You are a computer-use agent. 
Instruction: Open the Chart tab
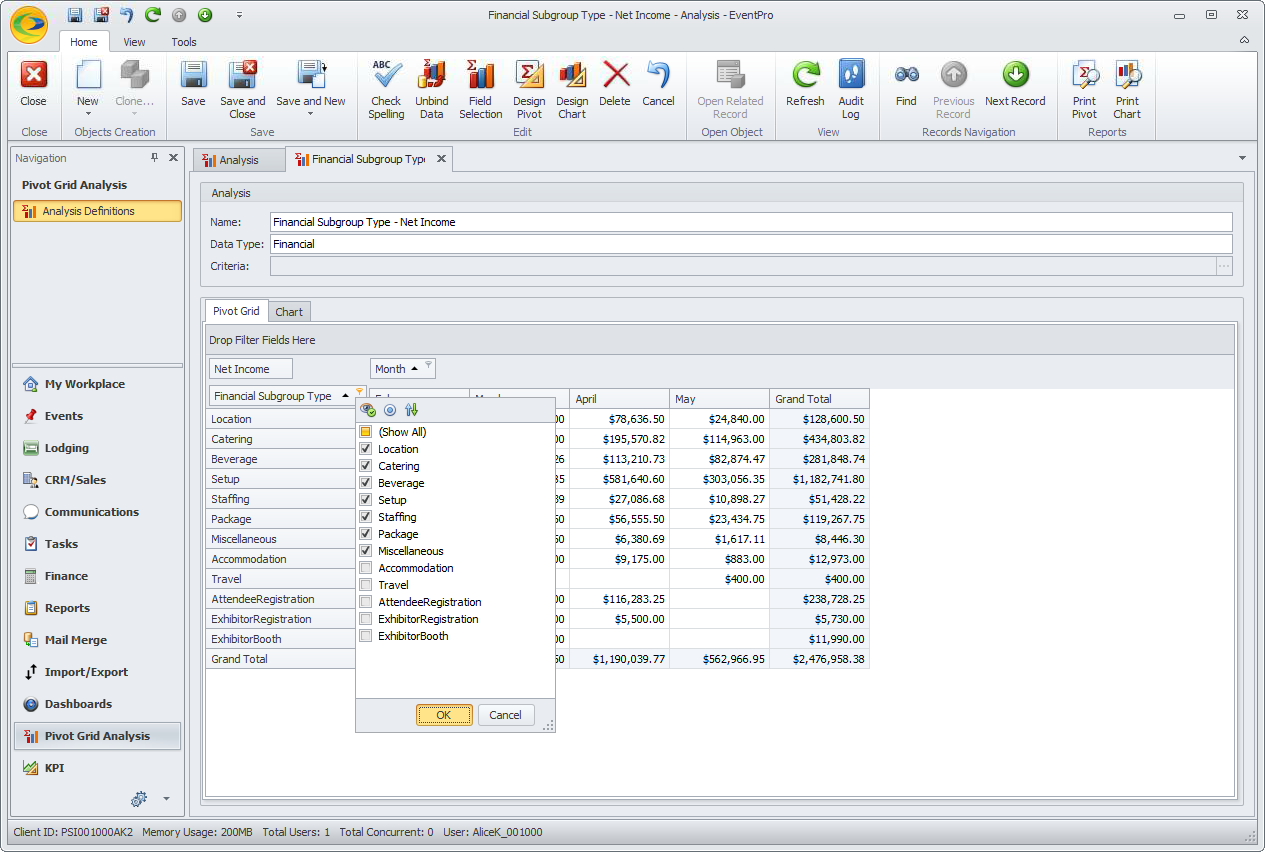click(x=289, y=312)
